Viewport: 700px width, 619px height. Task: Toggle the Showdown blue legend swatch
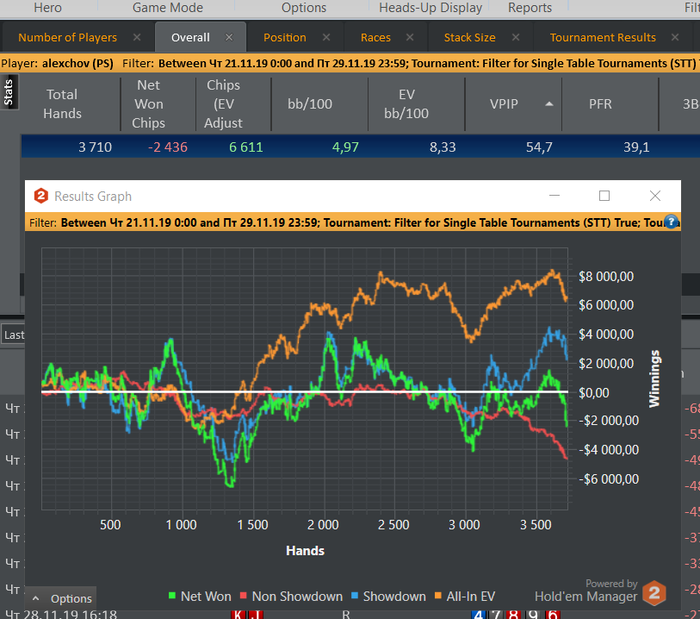click(x=354, y=595)
